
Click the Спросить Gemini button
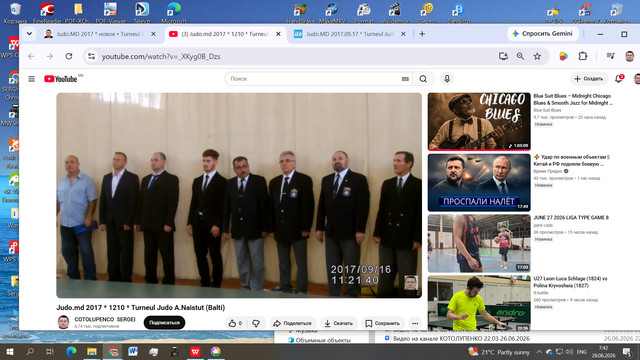click(543, 33)
